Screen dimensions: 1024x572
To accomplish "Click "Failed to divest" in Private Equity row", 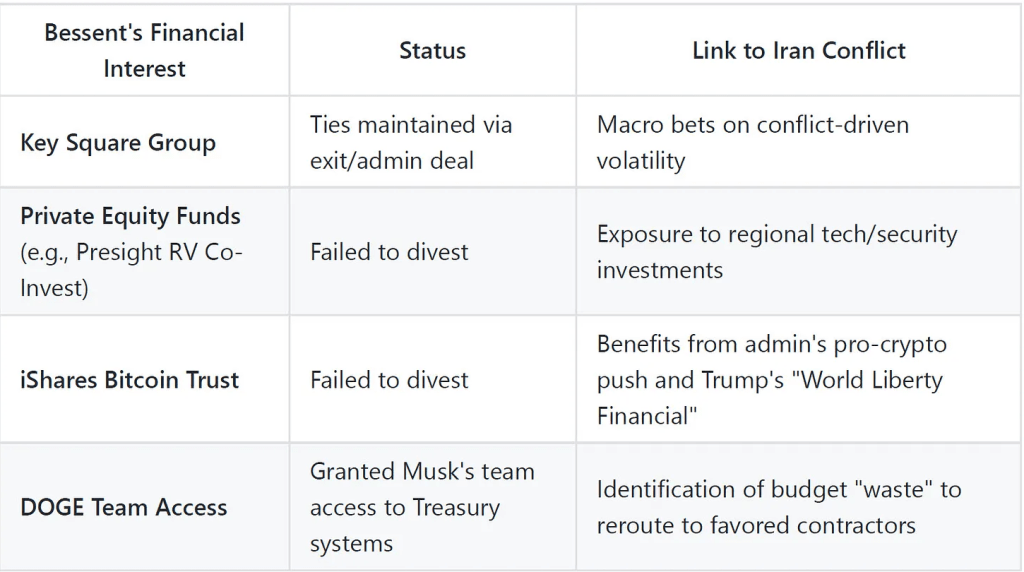I will 388,252.
